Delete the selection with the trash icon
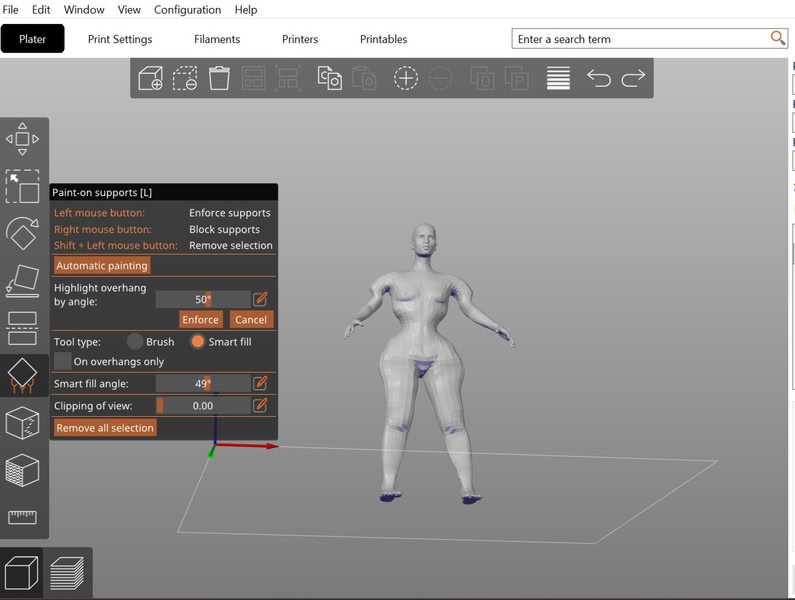Screen dimensions: 795x600 click(x=219, y=79)
